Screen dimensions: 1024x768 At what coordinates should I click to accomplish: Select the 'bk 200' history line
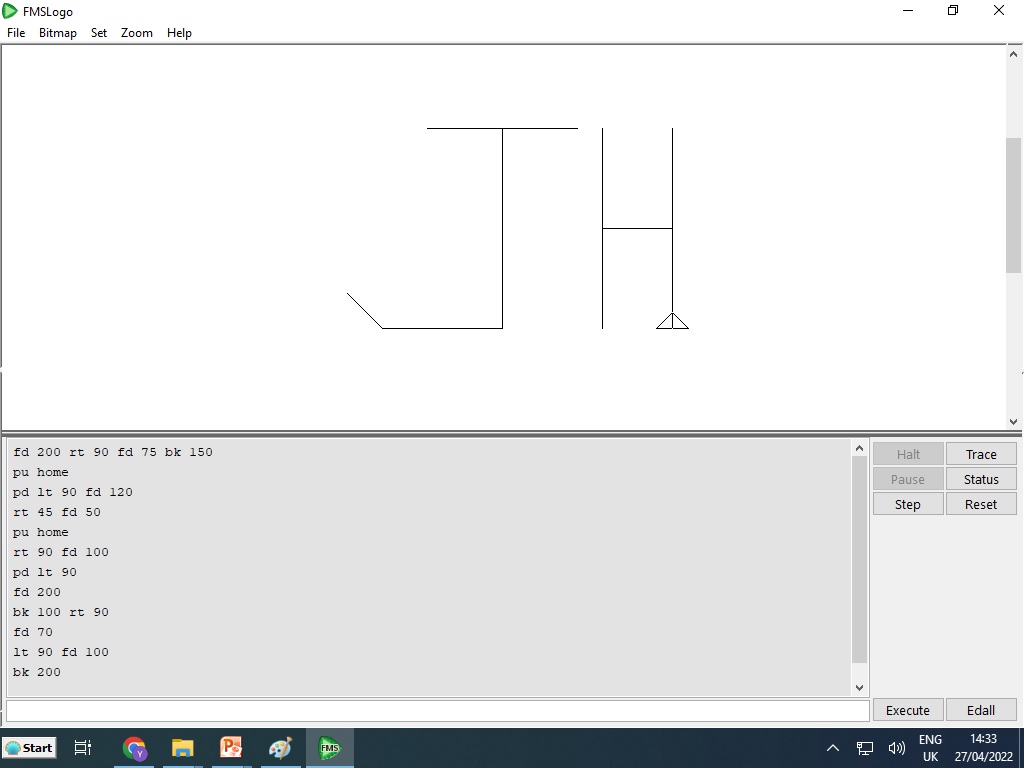click(37, 672)
